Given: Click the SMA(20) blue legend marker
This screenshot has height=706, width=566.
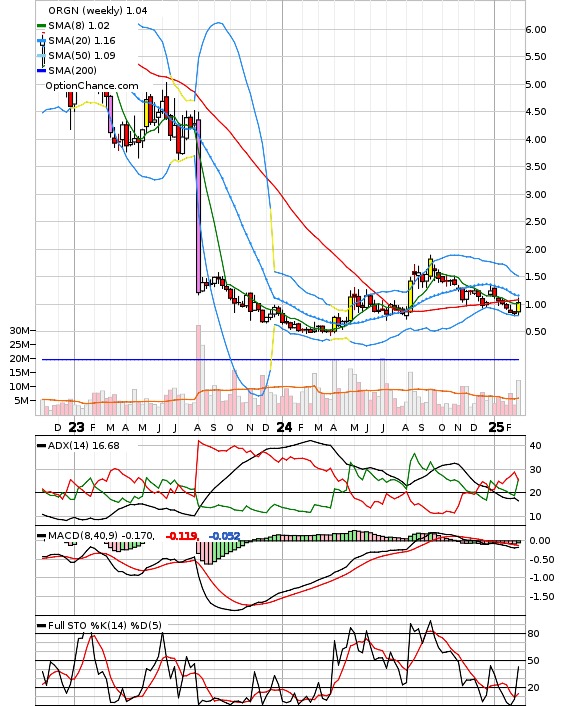Looking at the screenshot, I should pyautogui.click(x=41, y=41).
